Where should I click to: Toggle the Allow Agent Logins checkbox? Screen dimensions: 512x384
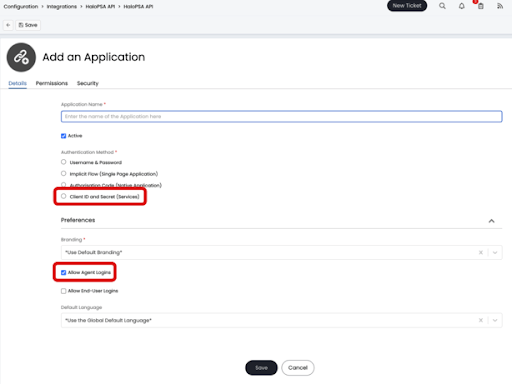[x=63, y=272]
